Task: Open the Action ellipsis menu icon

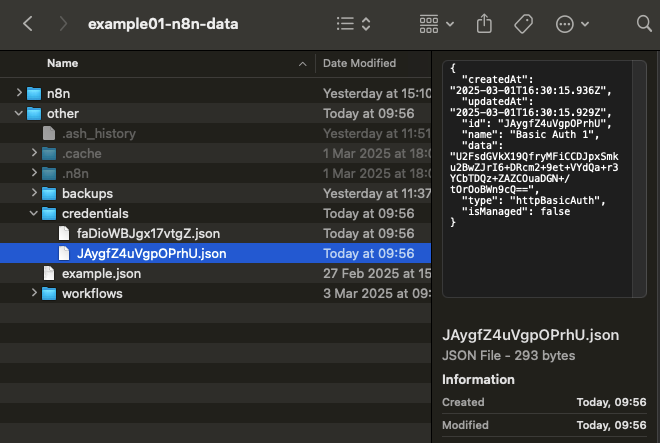Action: point(564,24)
